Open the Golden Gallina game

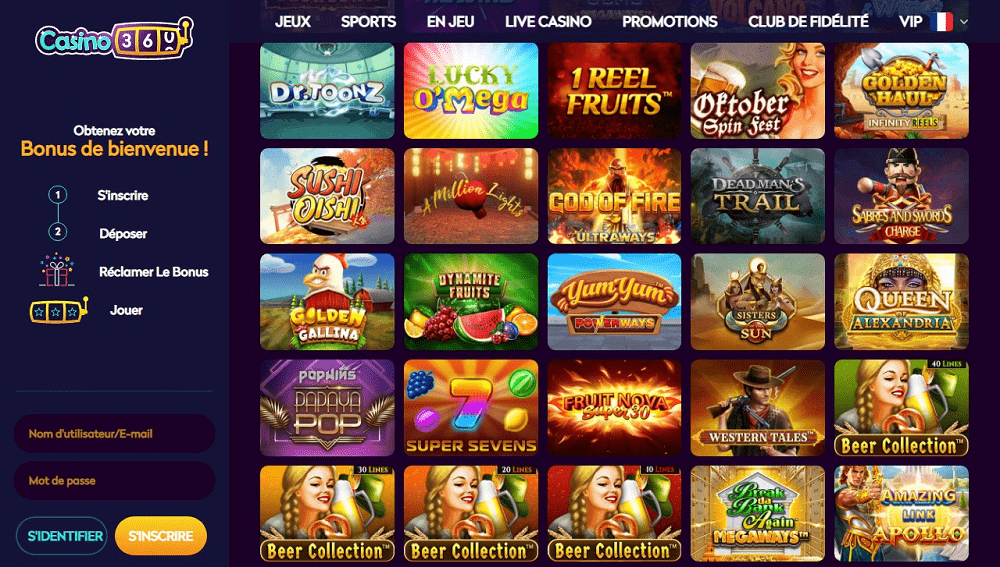coord(327,302)
